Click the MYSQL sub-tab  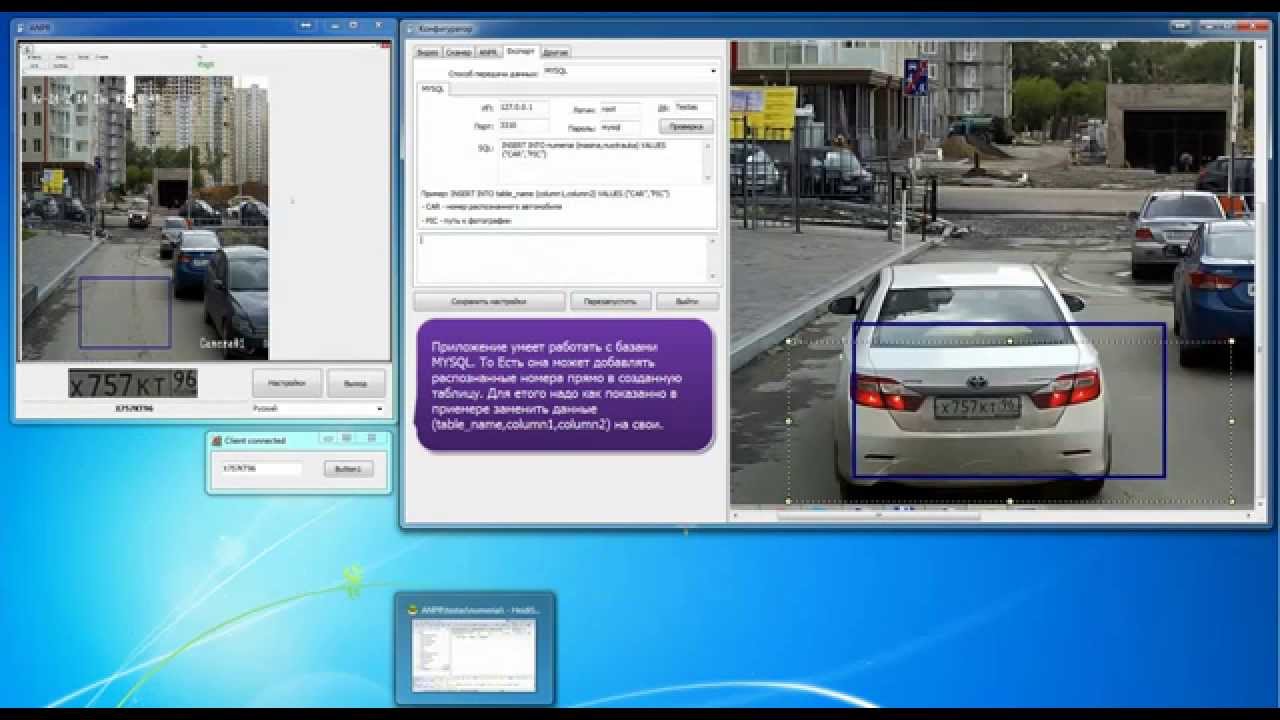coord(433,89)
